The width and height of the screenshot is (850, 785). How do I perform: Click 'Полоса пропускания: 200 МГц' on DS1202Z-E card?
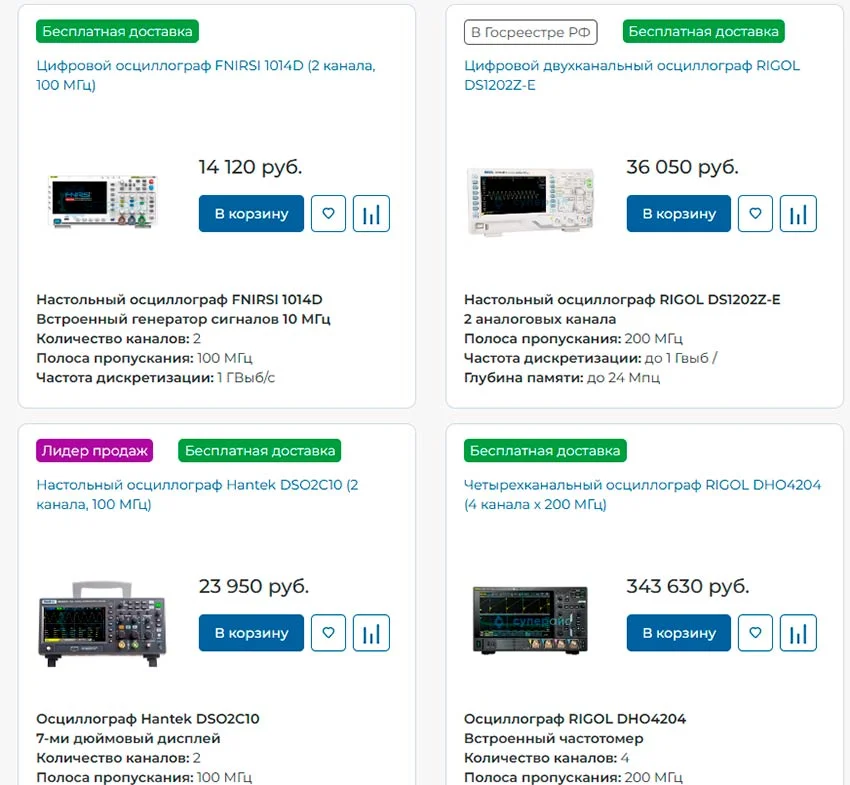pyautogui.click(x=574, y=338)
